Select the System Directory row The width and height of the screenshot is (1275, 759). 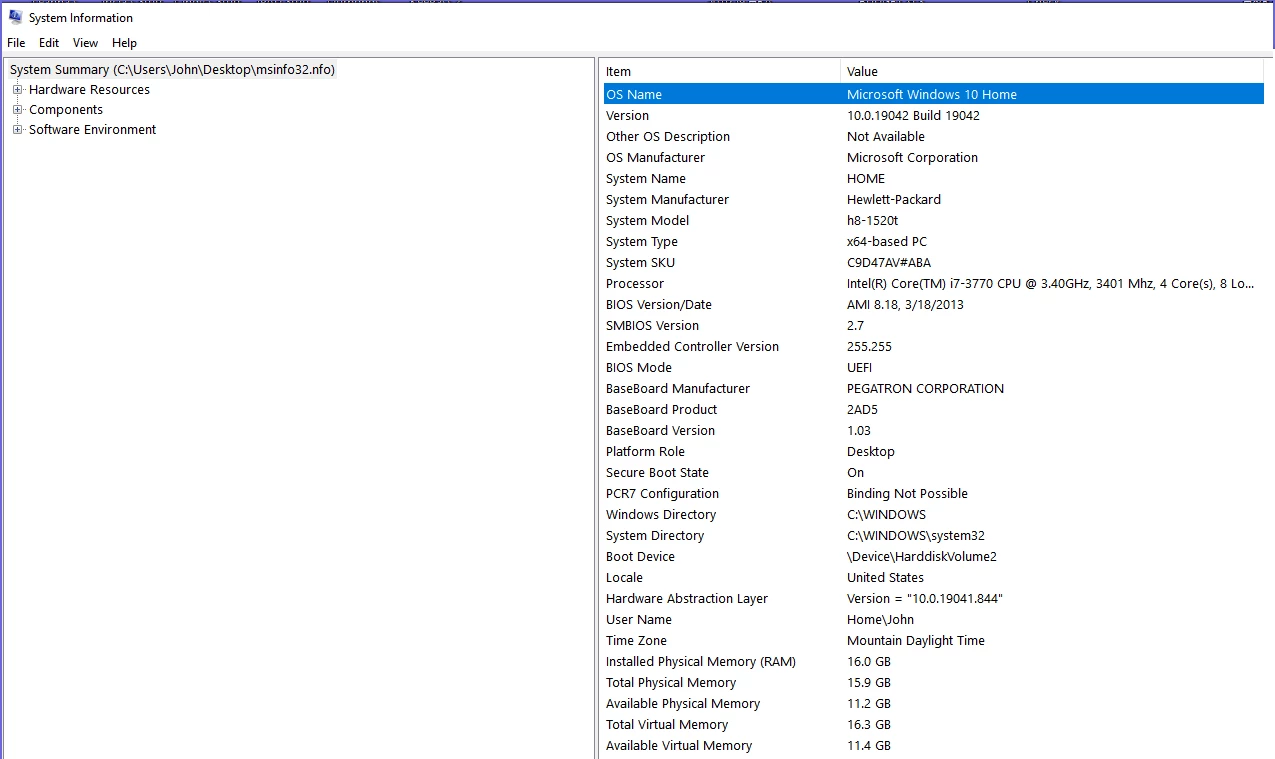(933, 535)
